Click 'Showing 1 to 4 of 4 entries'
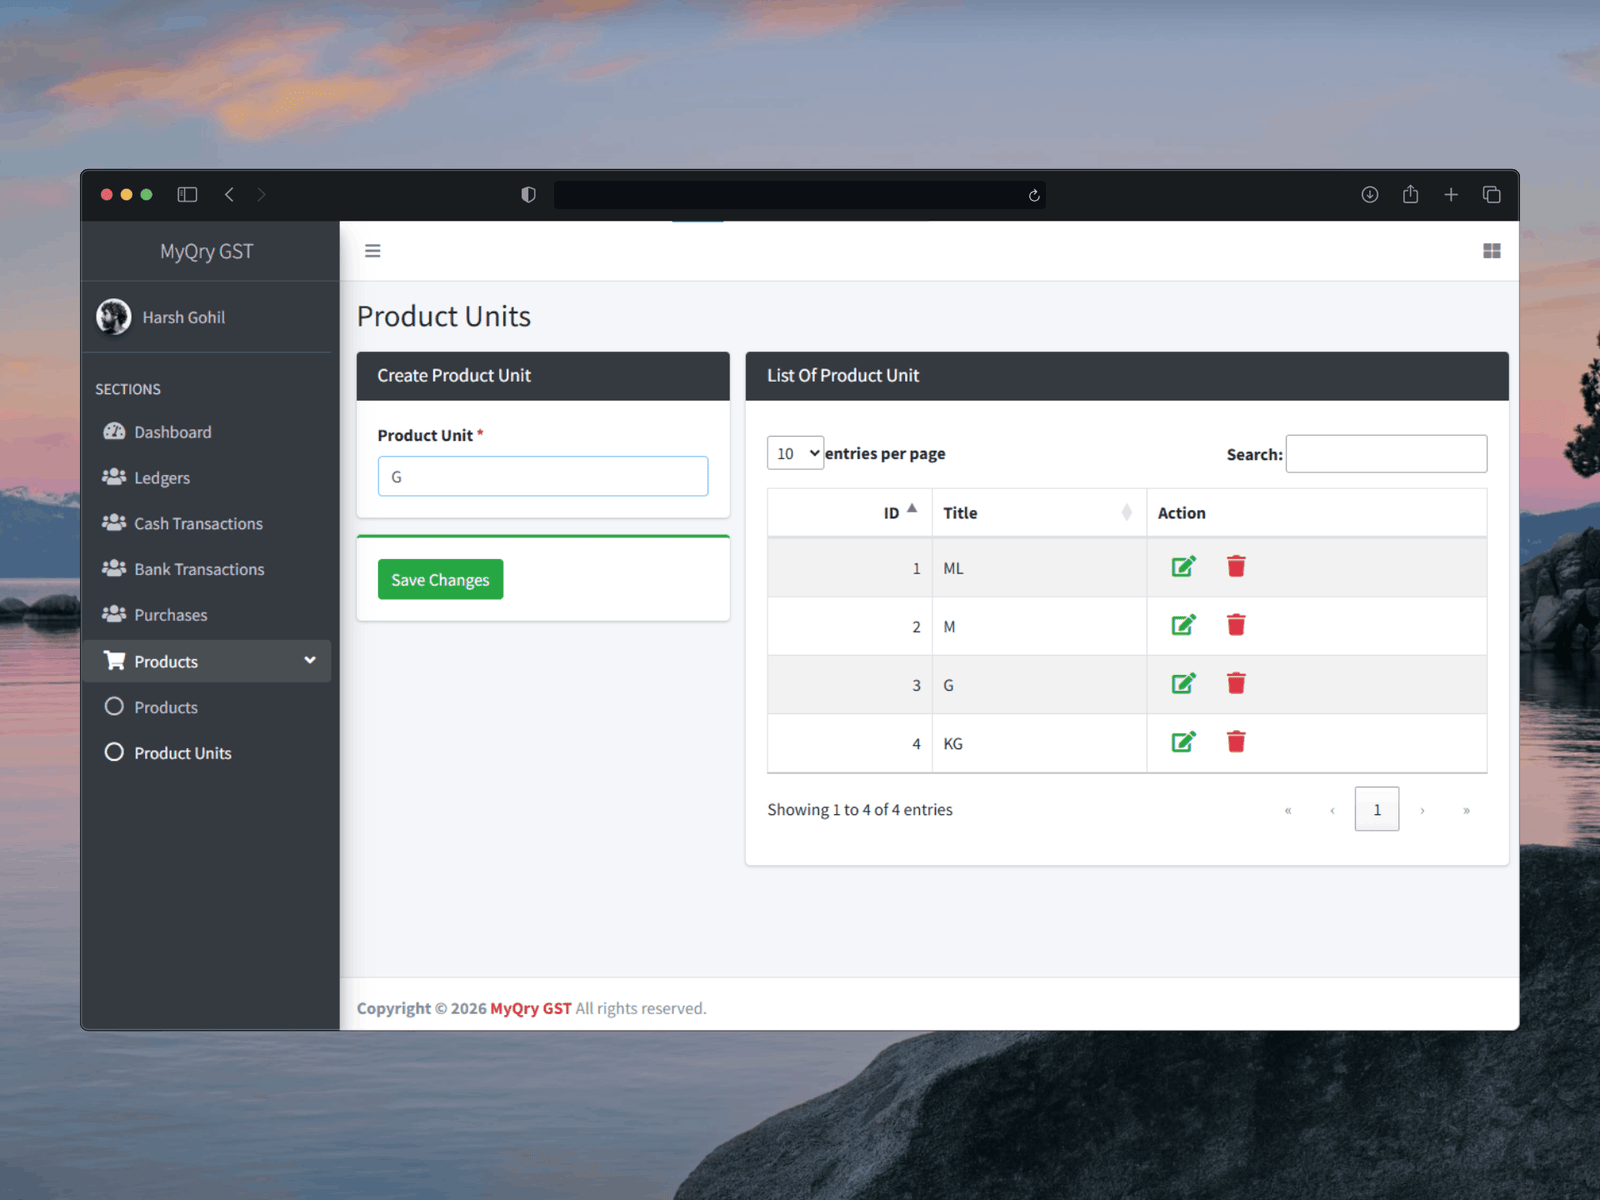1600x1200 pixels. [860, 810]
